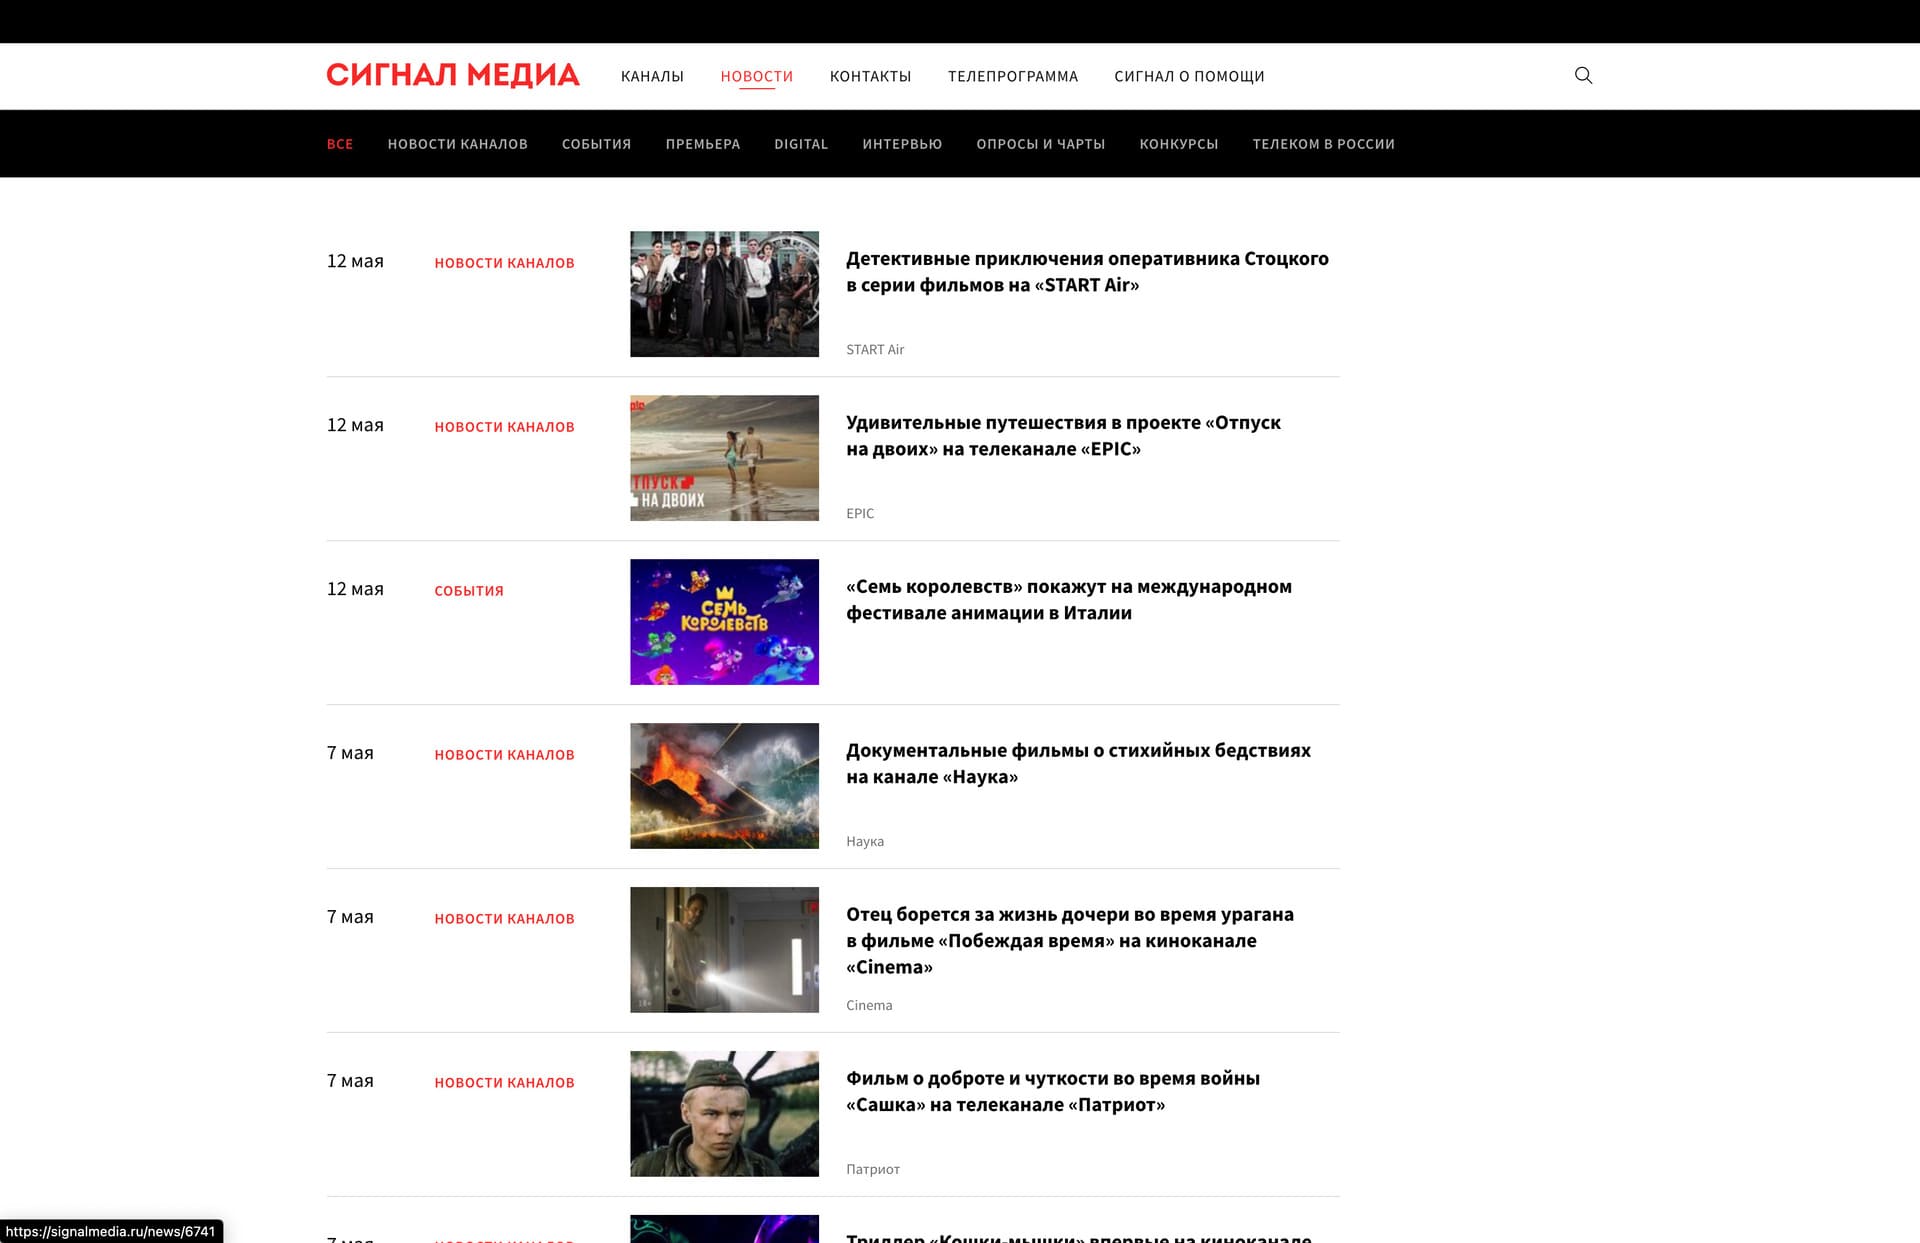This screenshot has height=1243, width=1920.
Task: Click the Cinema channel tag link
Action: pyautogui.click(x=868, y=1005)
